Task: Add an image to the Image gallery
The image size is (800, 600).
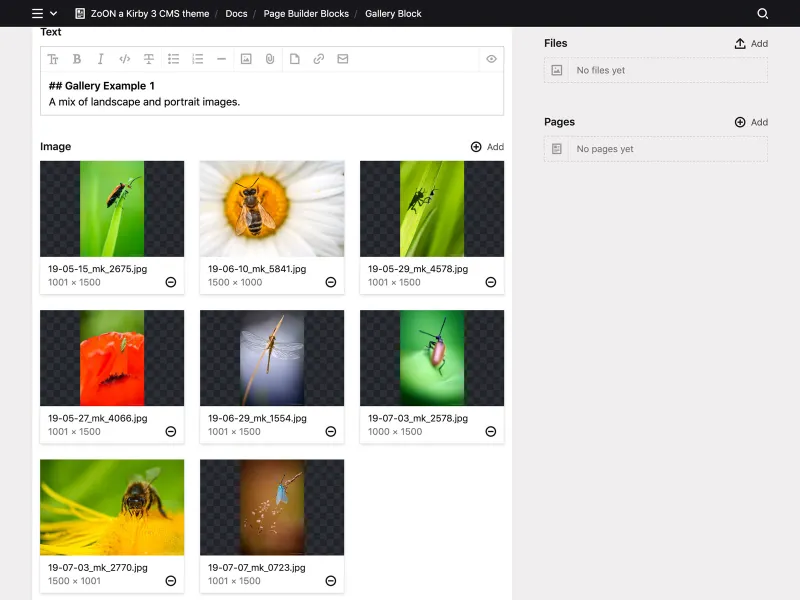Action: click(x=488, y=146)
